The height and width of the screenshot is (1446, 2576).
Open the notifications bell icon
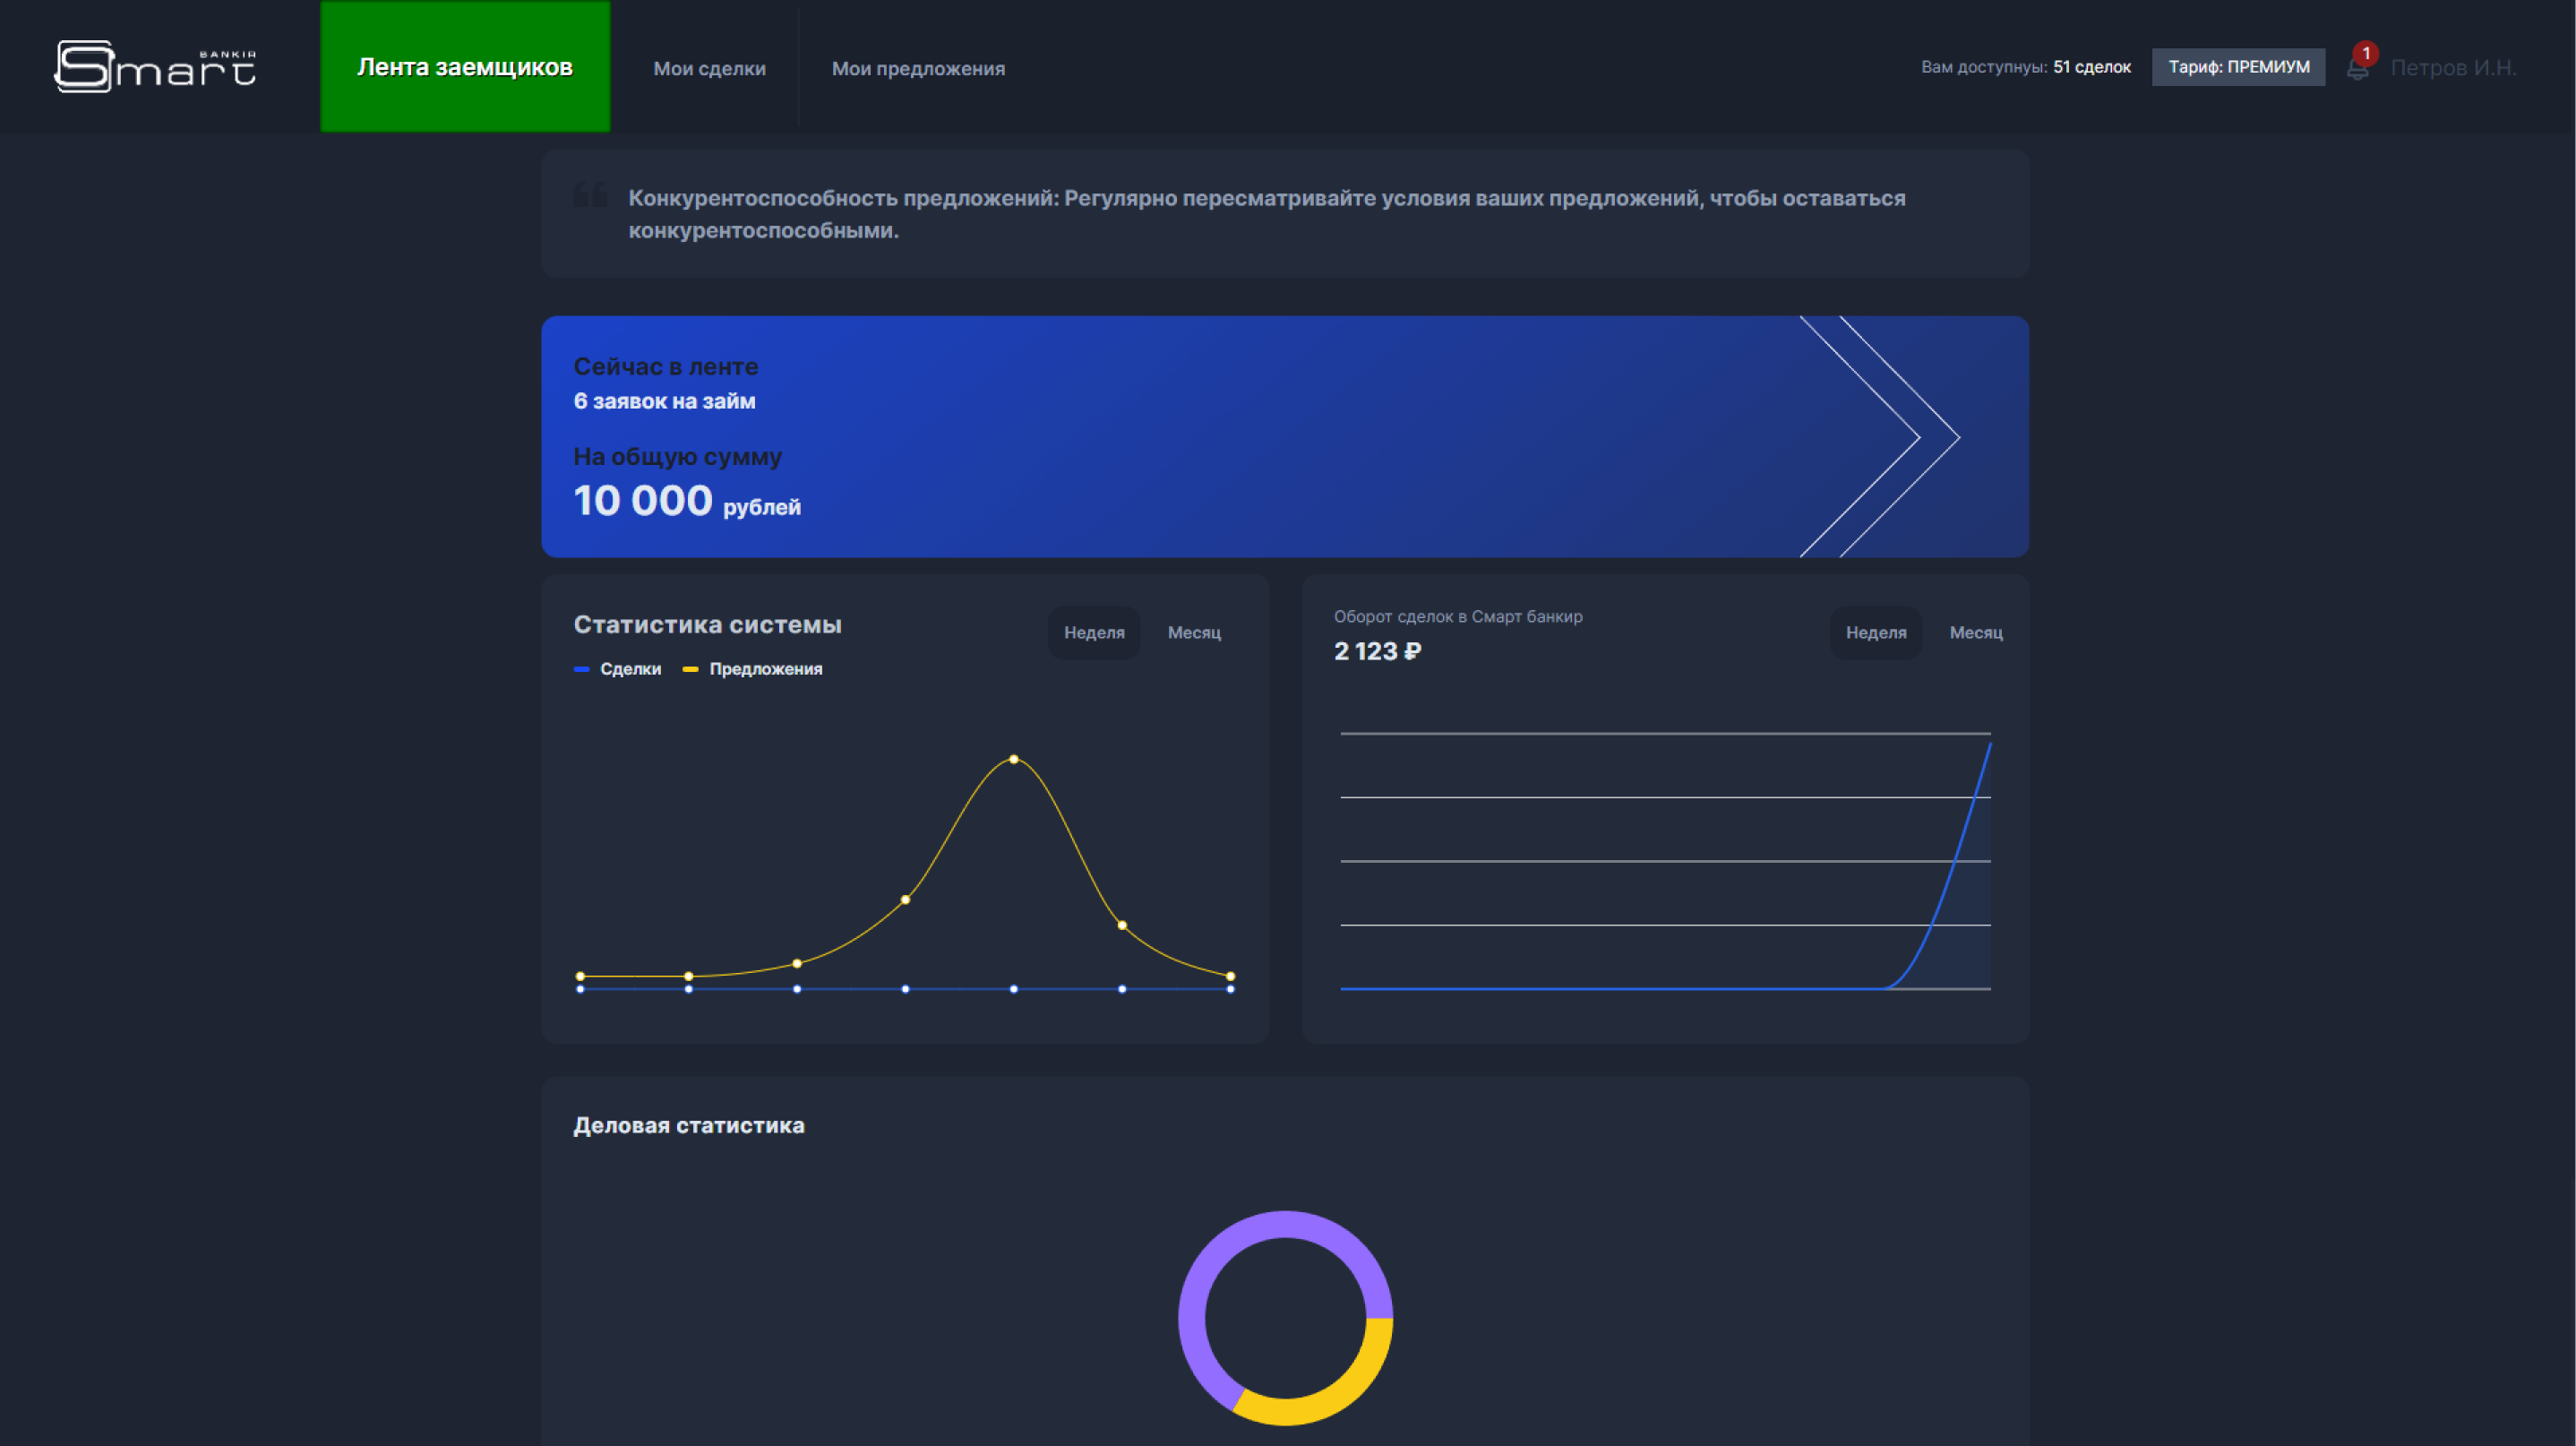(x=2357, y=68)
